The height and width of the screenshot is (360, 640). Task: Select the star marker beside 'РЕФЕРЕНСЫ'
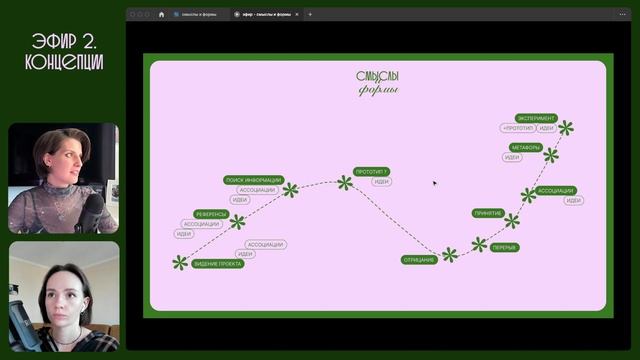click(237, 222)
